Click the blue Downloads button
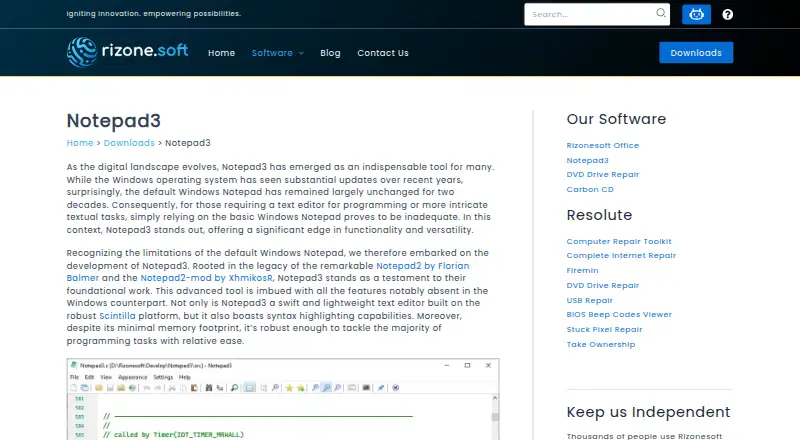Image resolution: width=800 pixels, height=440 pixels. [696, 53]
